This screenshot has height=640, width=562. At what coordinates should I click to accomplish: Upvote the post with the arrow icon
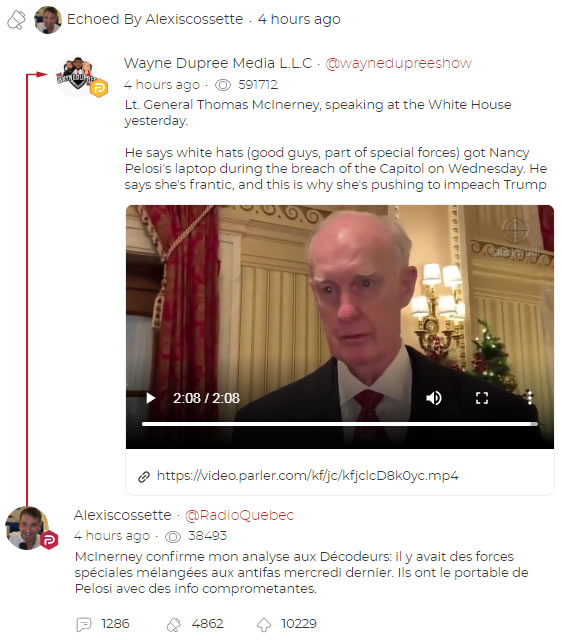pyautogui.click(x=264, y=624)
